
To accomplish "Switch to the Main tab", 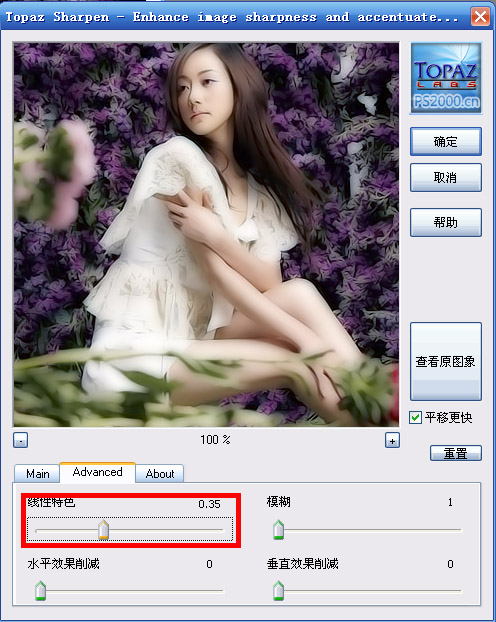I will pyautogui.click(x=37, y=473).
